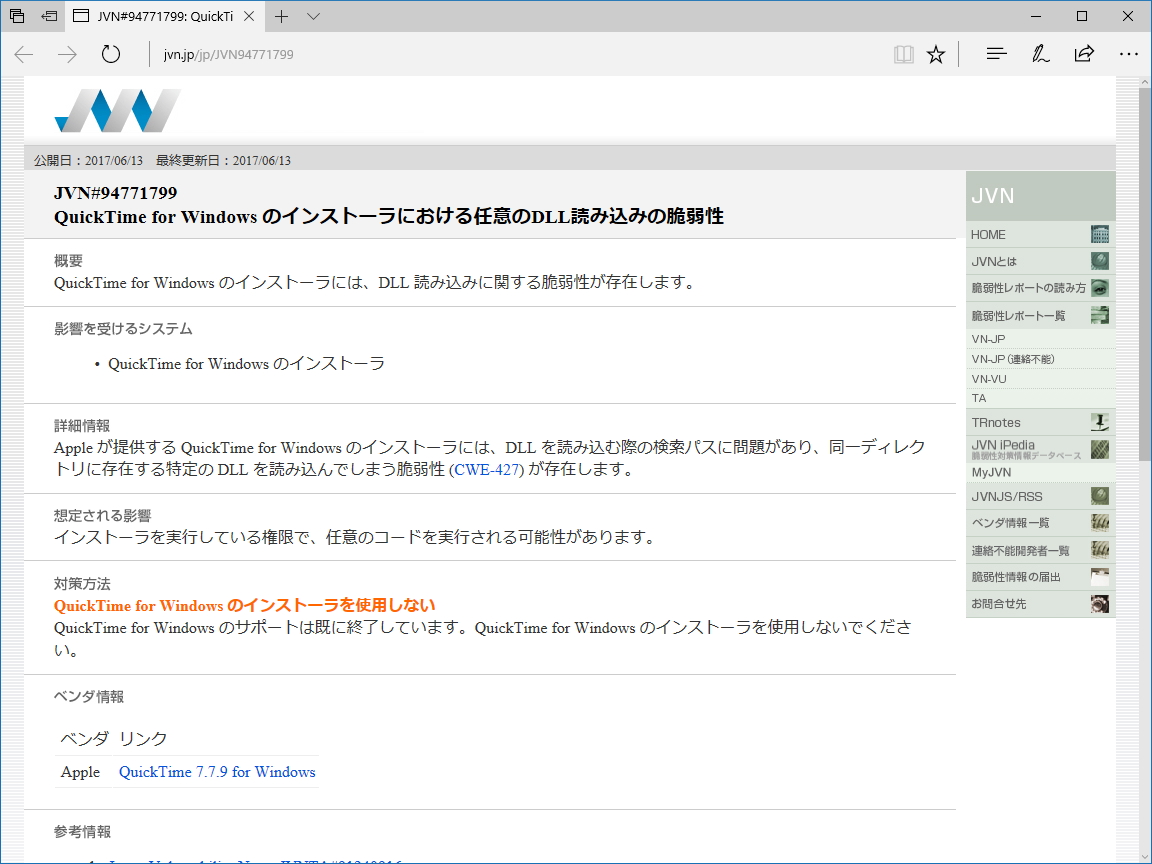Image resolution: width=1152 pixels, height=864 pixels.
Task: Open the MyJVN sidebar entry
Action: (989, 471)
